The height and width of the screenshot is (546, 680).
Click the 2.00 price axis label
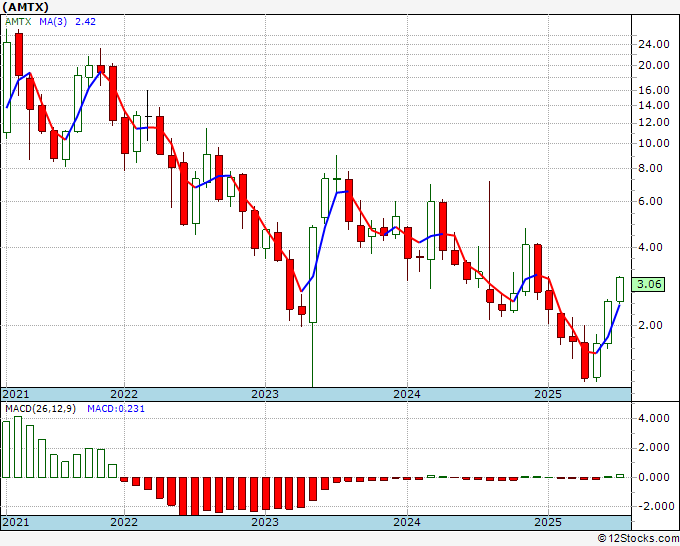[x=651, y=325]
